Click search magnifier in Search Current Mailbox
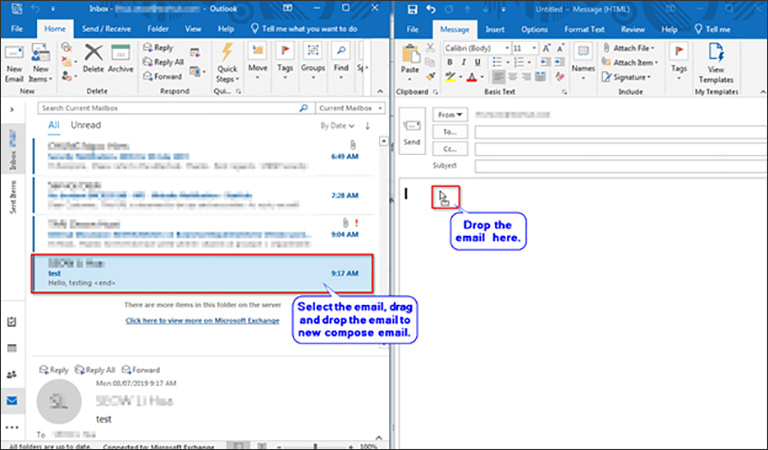This screenshot has height=450, width=768. click(x=304, y=108)
